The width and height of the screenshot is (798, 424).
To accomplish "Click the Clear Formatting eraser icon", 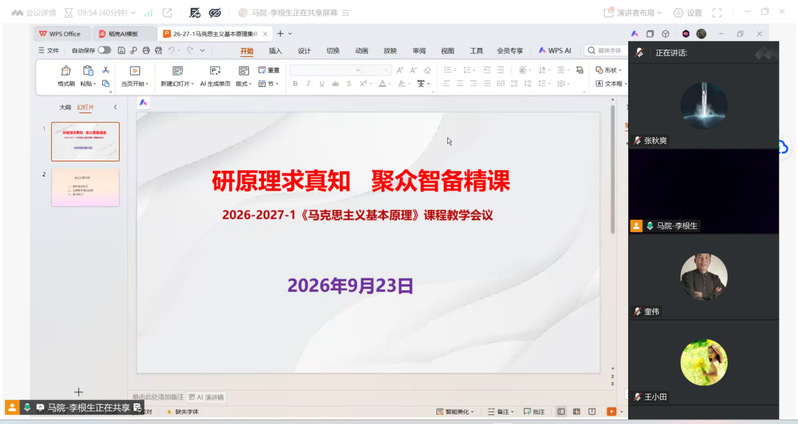I will [427, 70].
